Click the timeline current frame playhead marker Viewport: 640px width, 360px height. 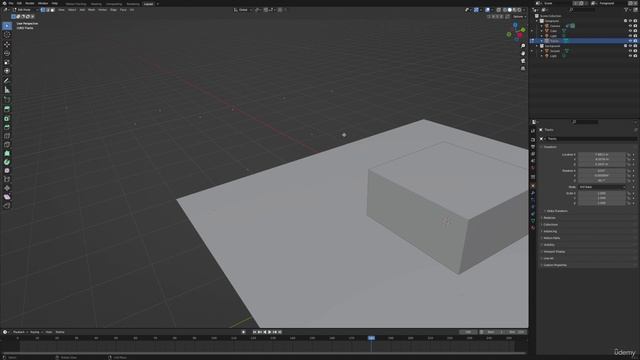pyautogui.click(x=371, y=338)
